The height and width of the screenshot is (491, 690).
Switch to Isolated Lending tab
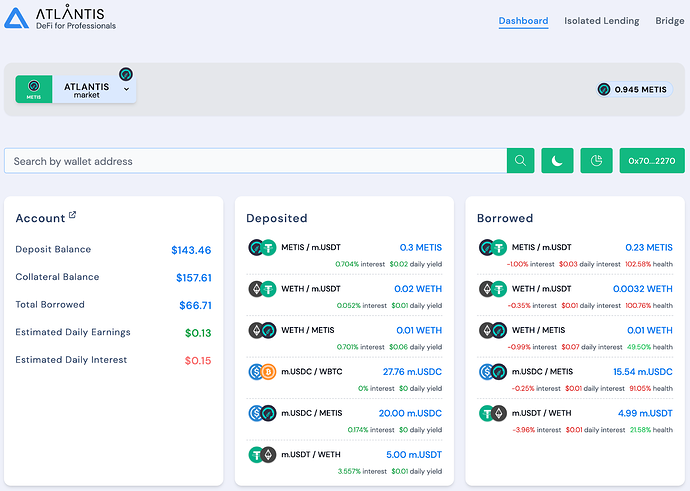602,21
